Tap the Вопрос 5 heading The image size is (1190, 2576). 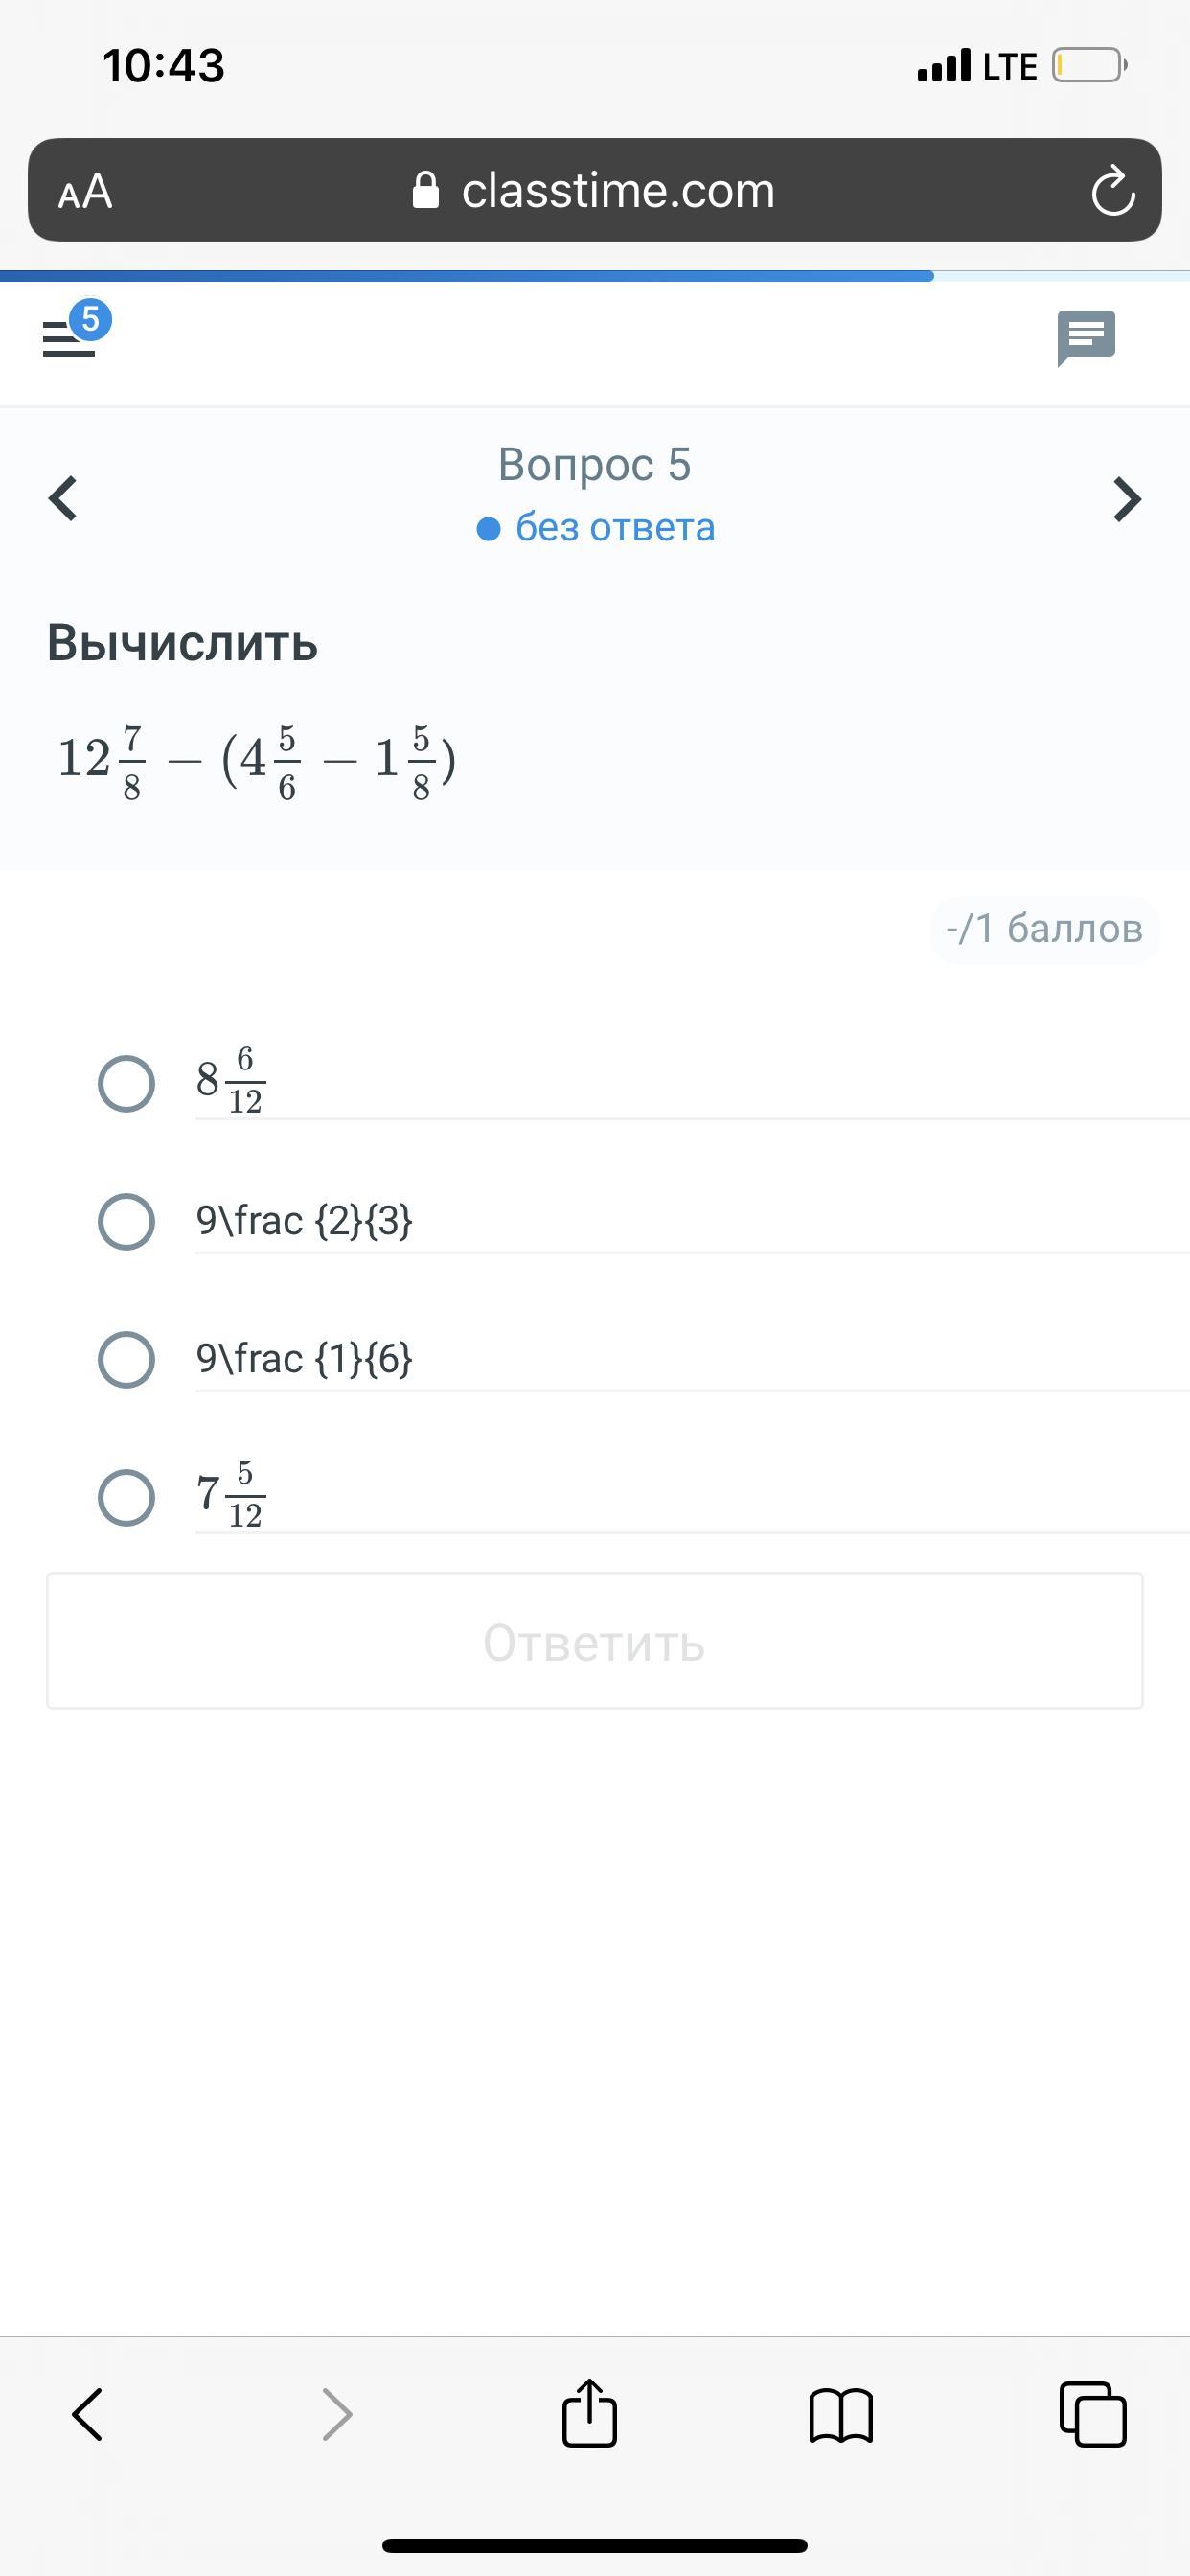[595, 464]
